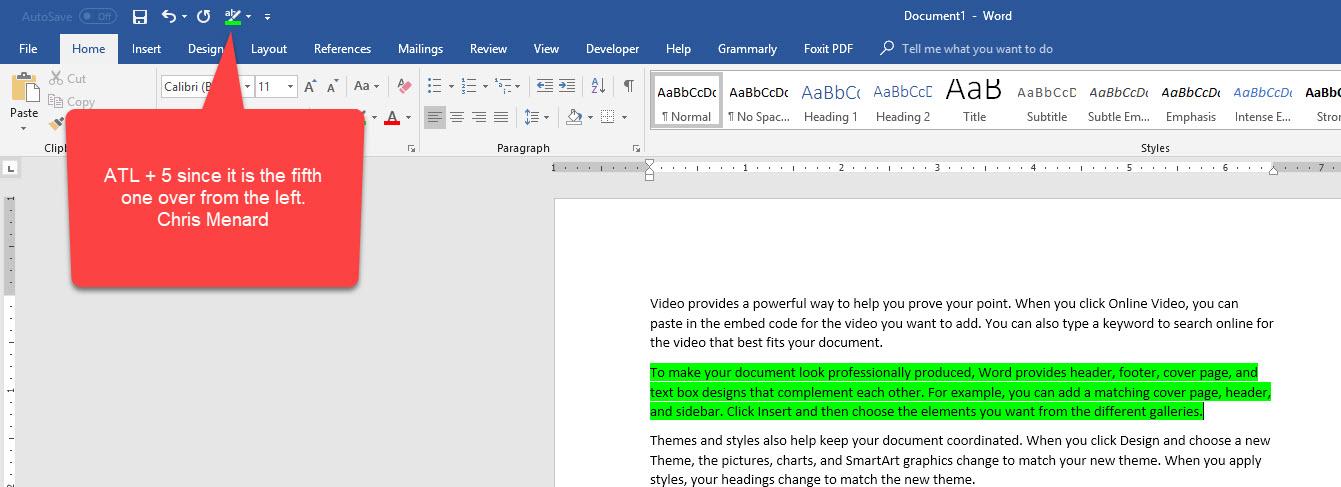This screenshot has width=1341, height=487.
Task: Click the Tell me what you want to do box
Action: point(977,48)
